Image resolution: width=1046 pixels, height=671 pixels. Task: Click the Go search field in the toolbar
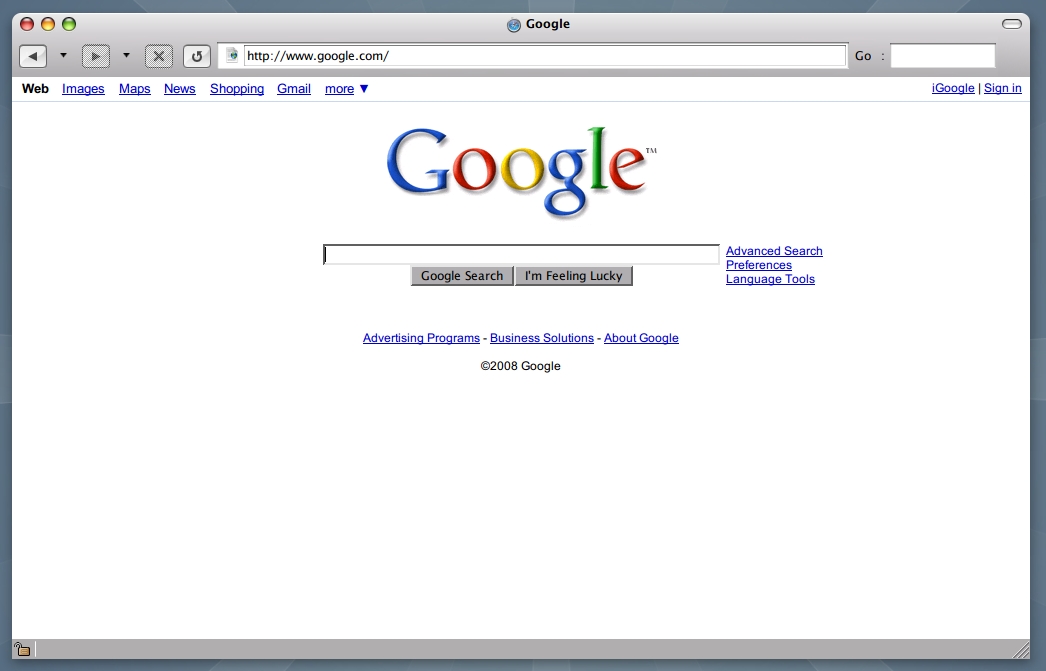[x=943, y=55]
